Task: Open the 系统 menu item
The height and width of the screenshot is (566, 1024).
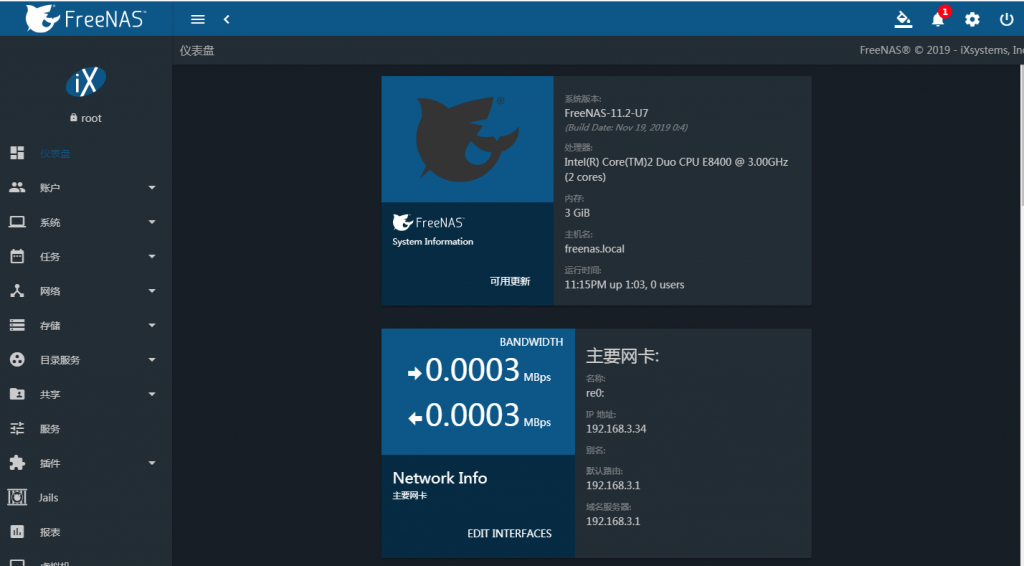Action: click(x=86, y=222)
